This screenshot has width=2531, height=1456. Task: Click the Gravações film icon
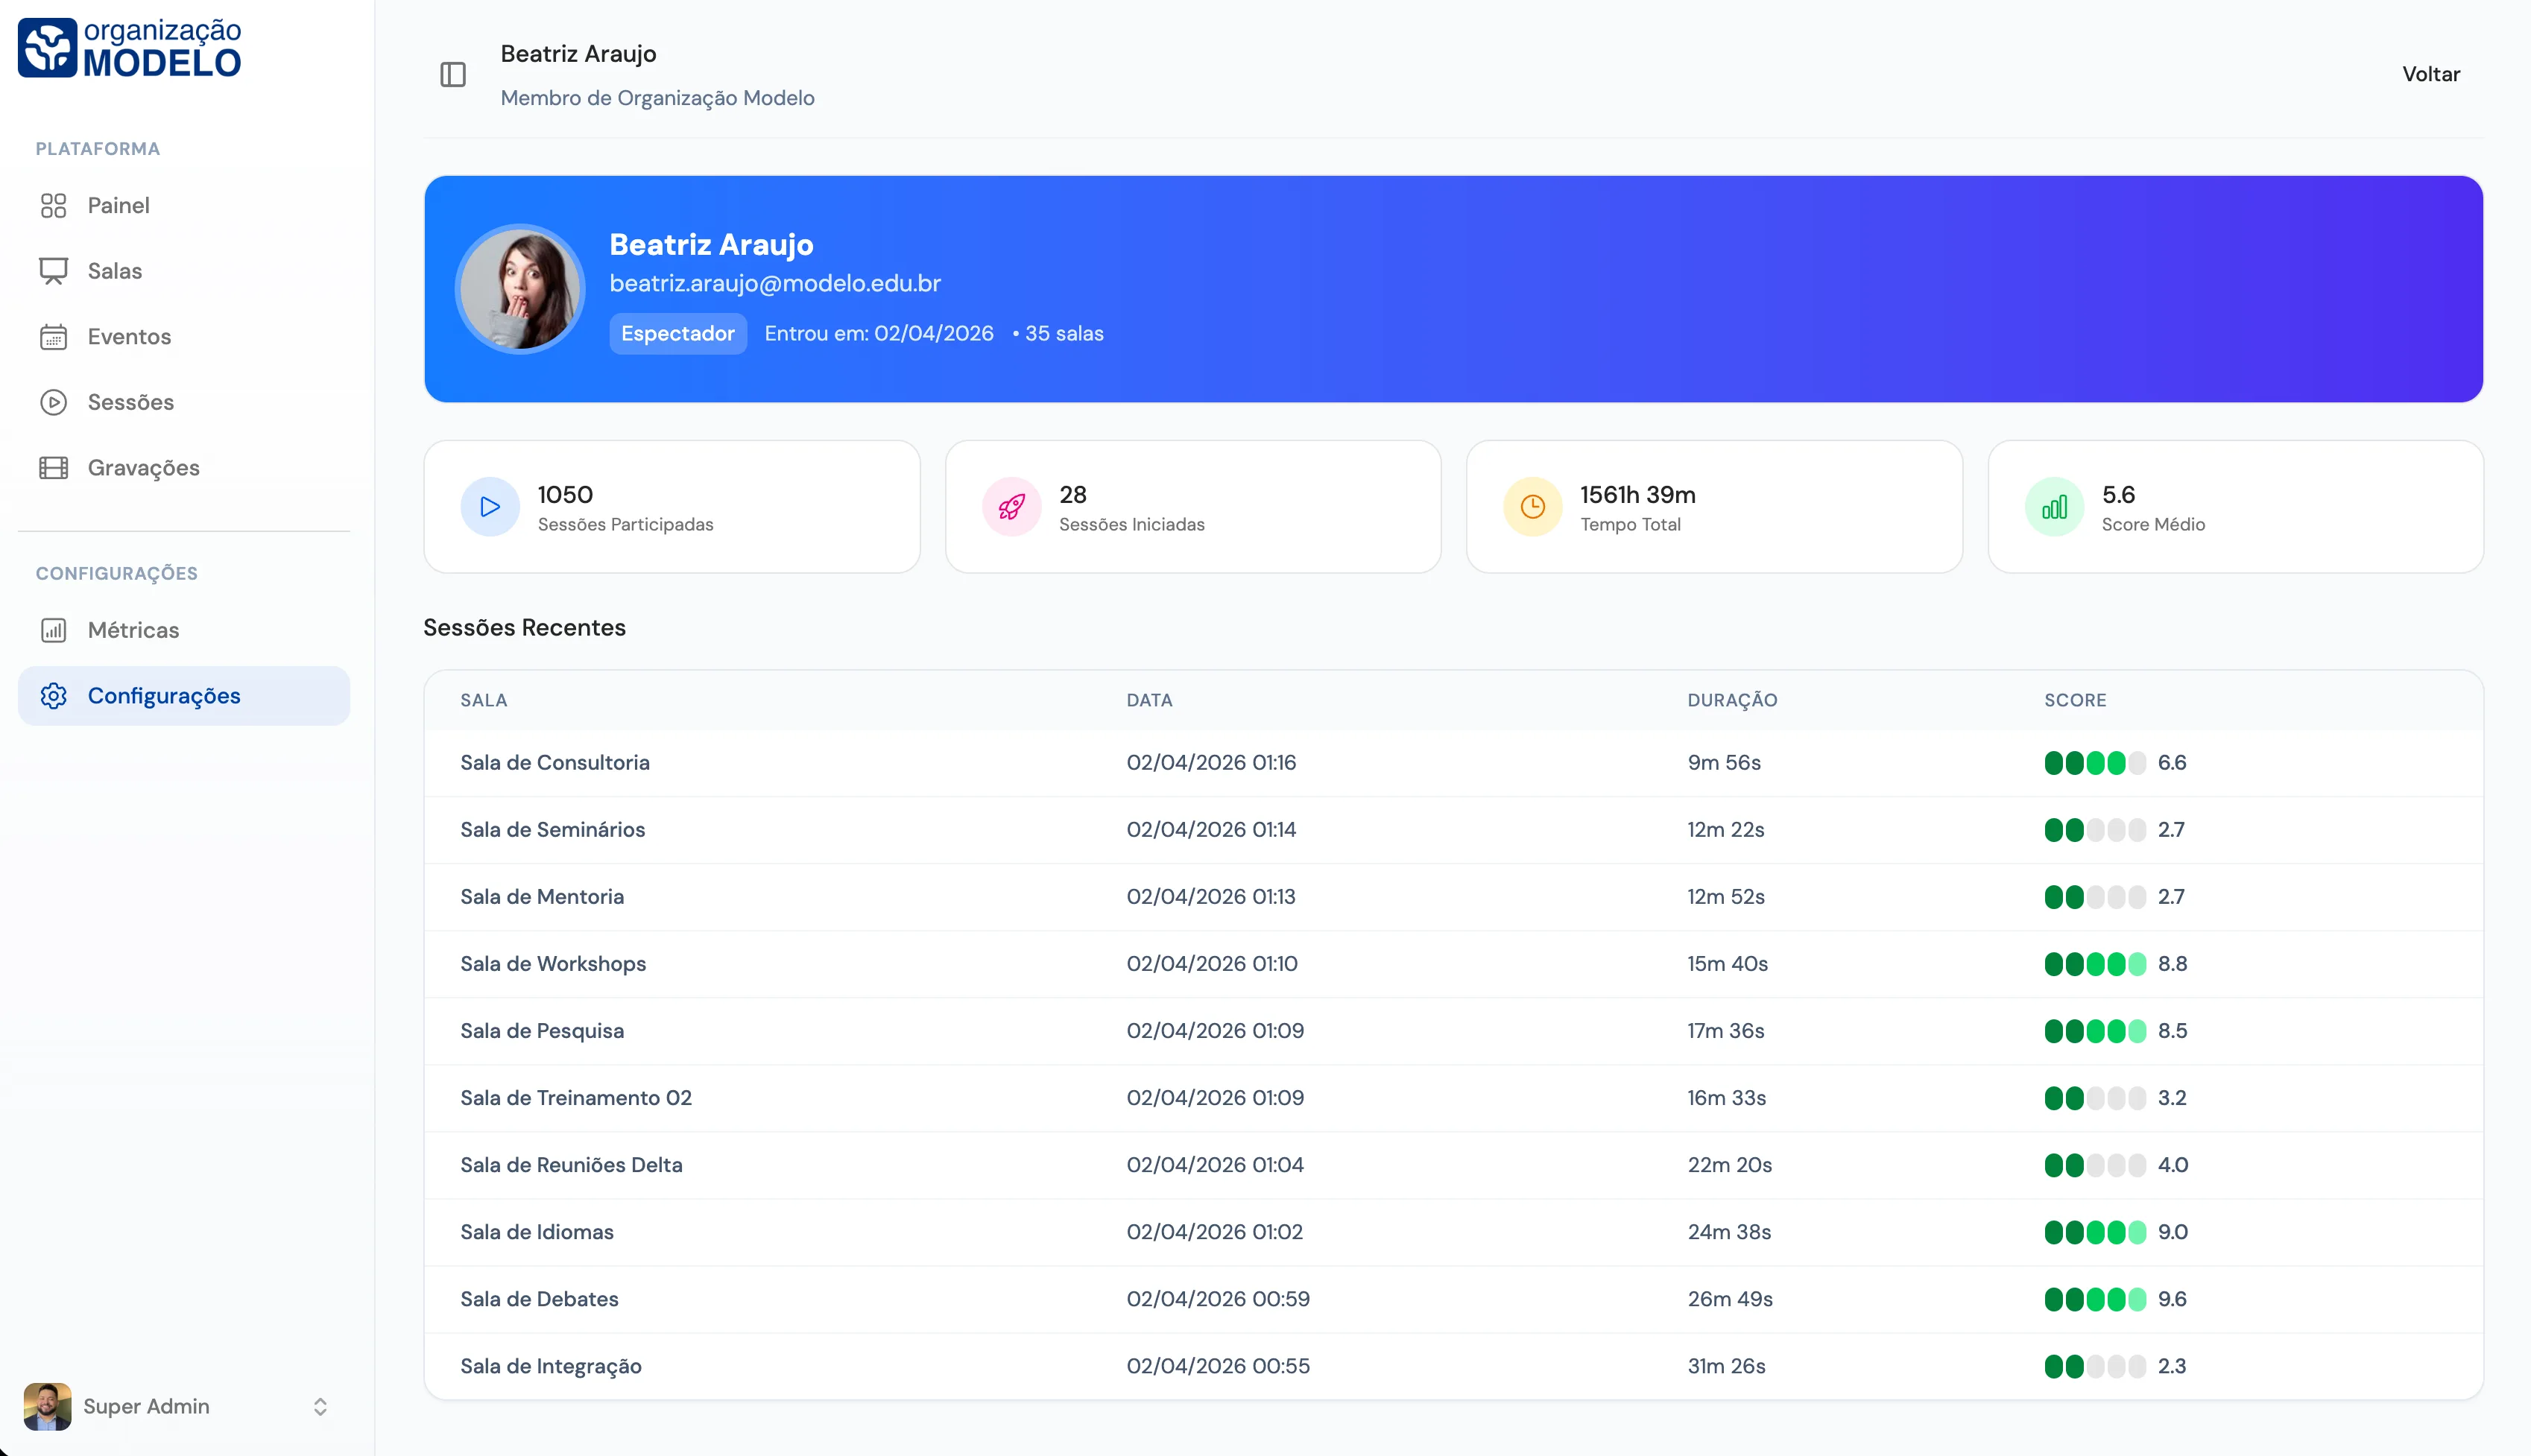53,468
